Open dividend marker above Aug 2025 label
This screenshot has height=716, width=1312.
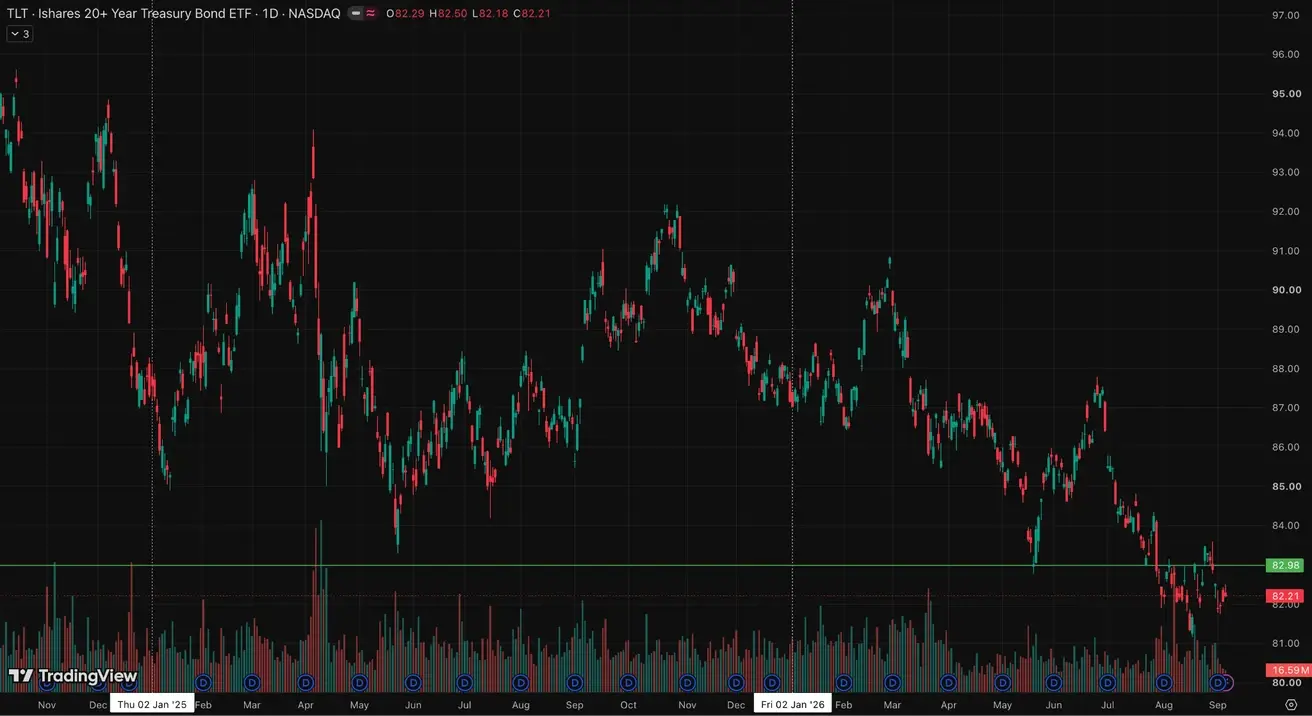pyautogui.click(x=521, y=682)
